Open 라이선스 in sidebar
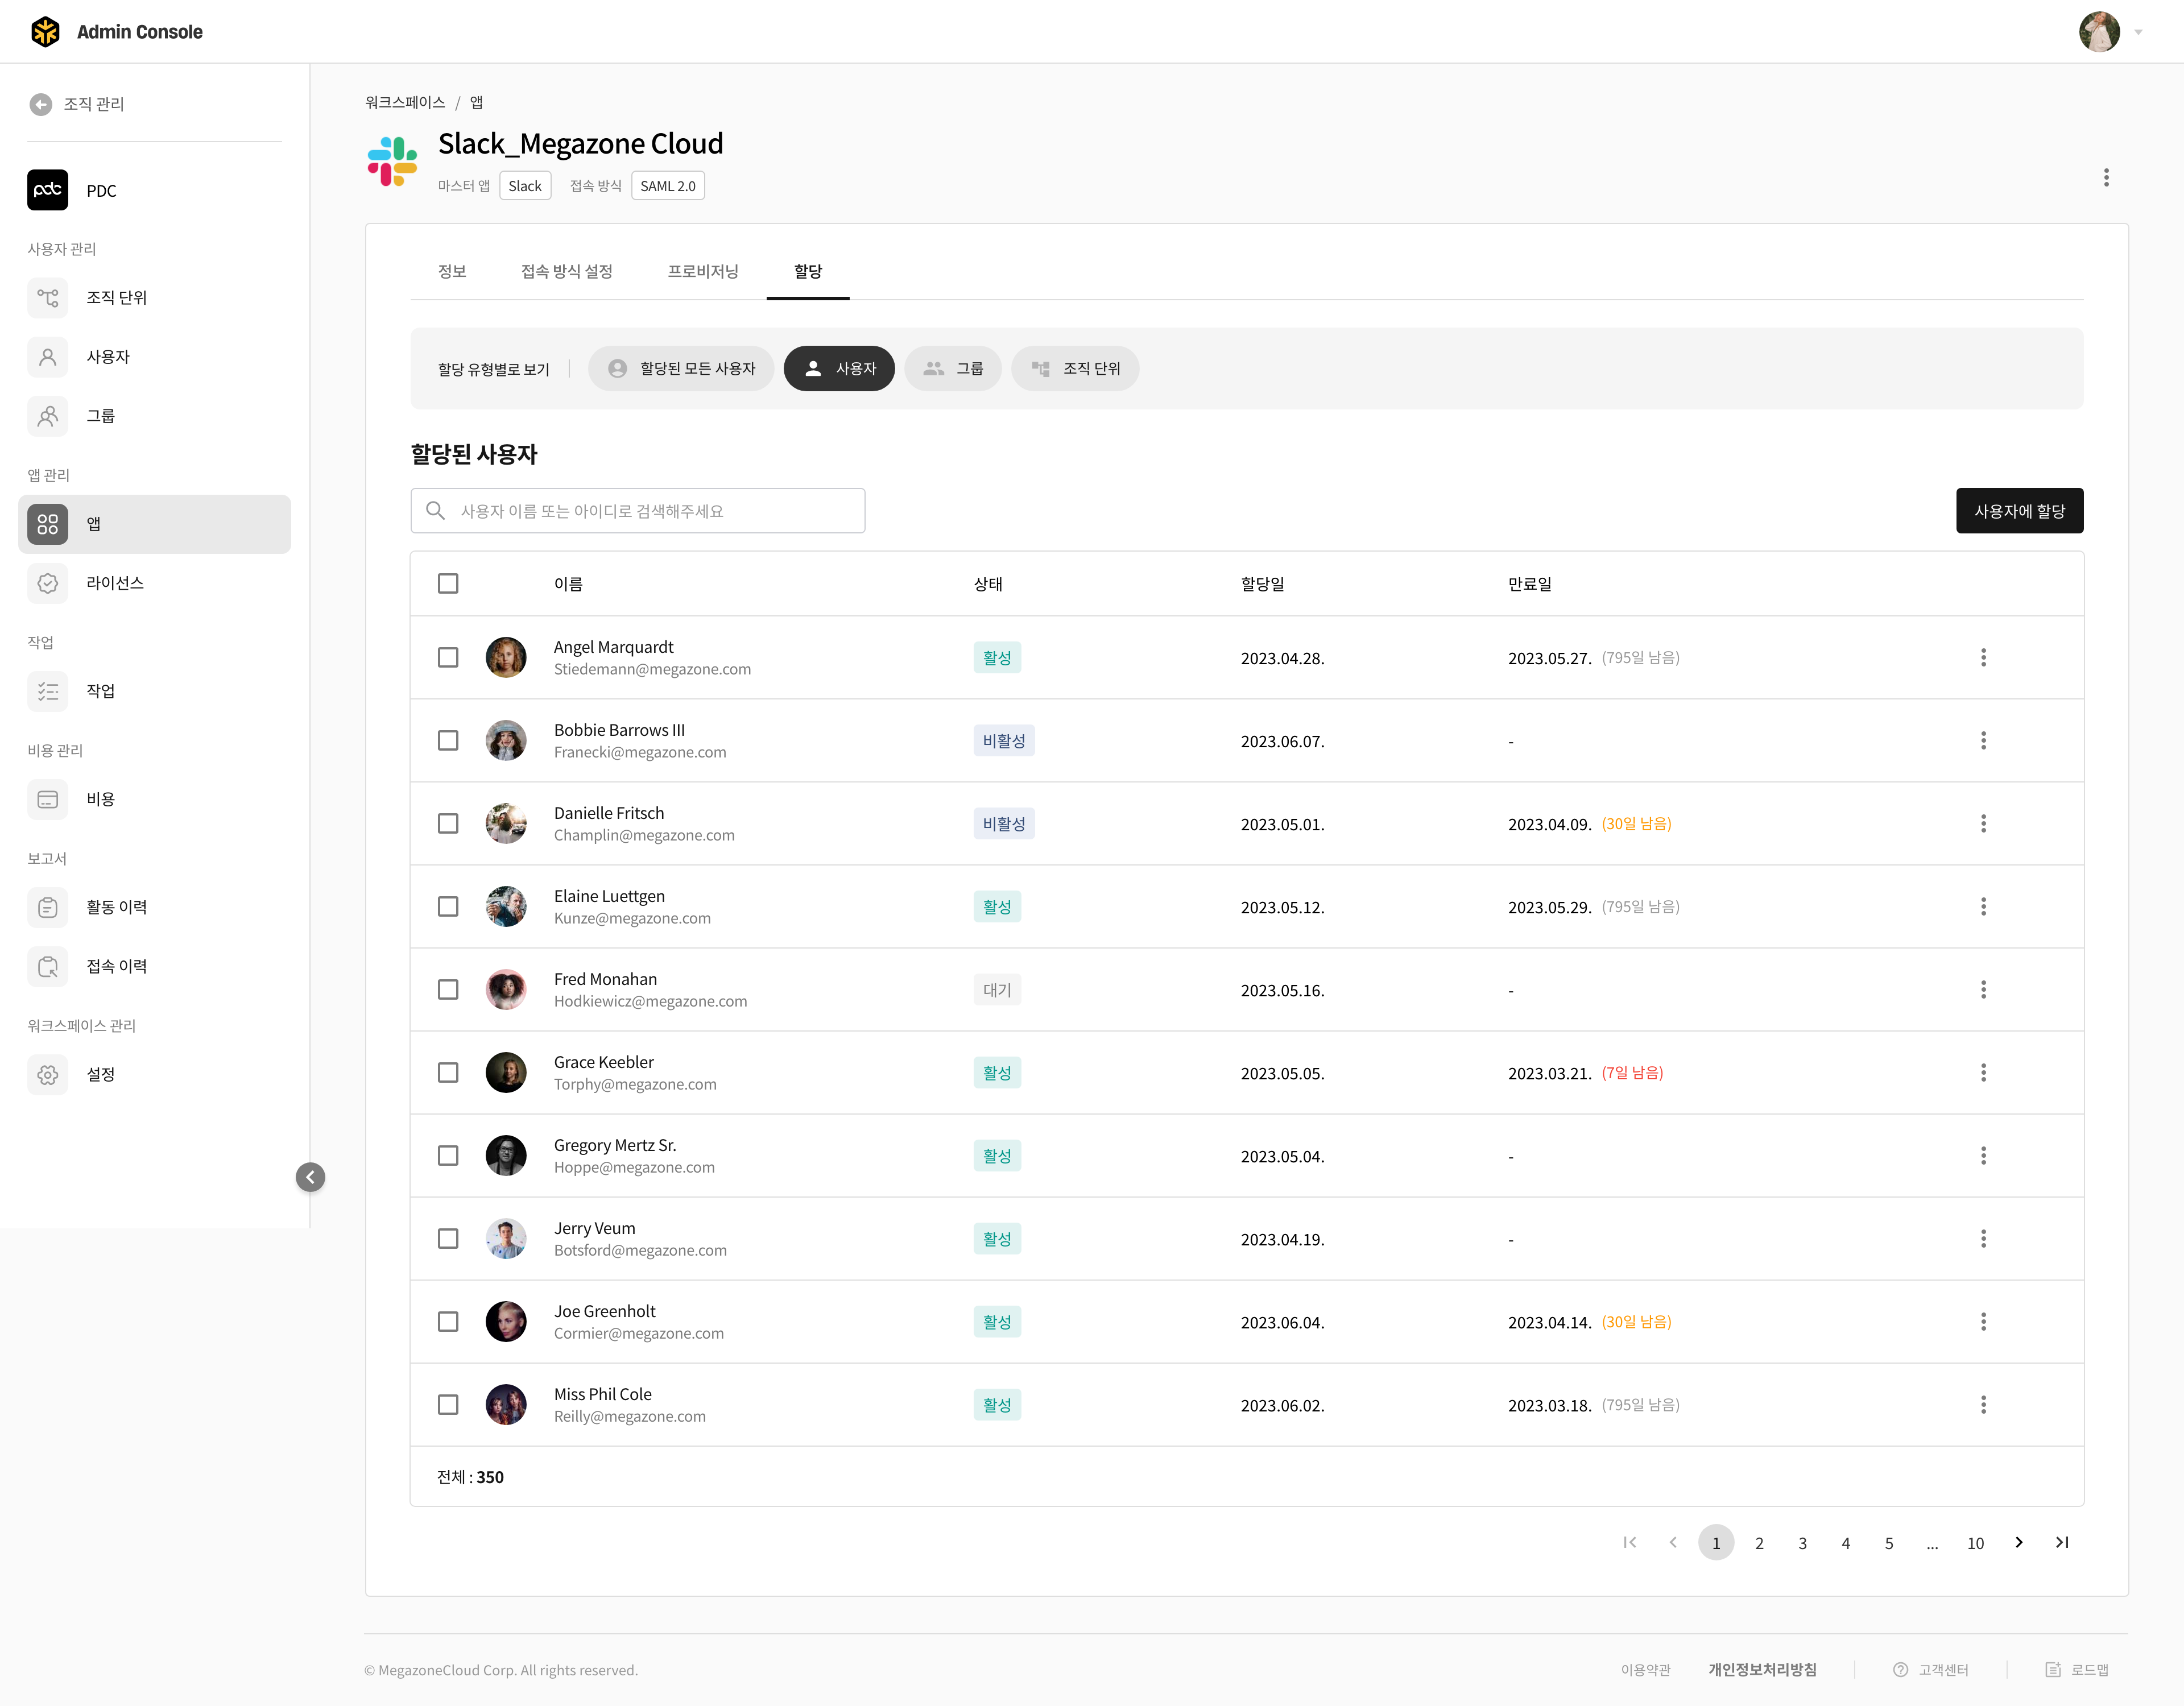The width and height of the screenshot is (2184, 1706). click(x=154, y=583)
